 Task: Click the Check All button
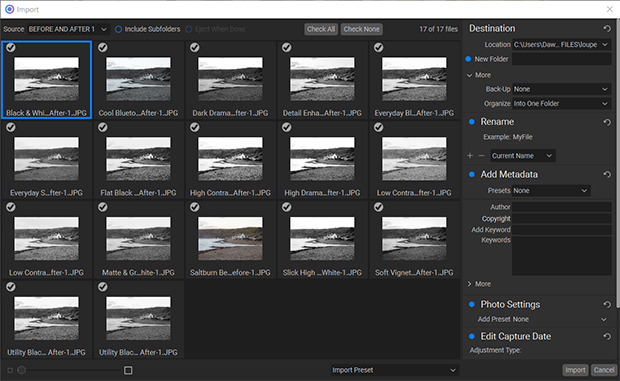coord(321,29)
